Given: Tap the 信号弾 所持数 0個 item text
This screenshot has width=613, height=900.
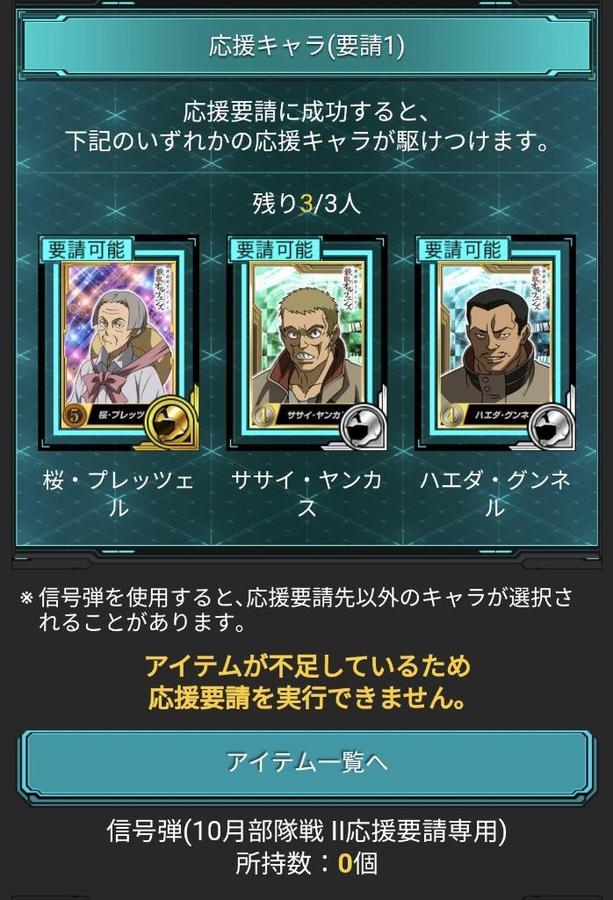Looking at the screenshot, I should tap(306, 846).
